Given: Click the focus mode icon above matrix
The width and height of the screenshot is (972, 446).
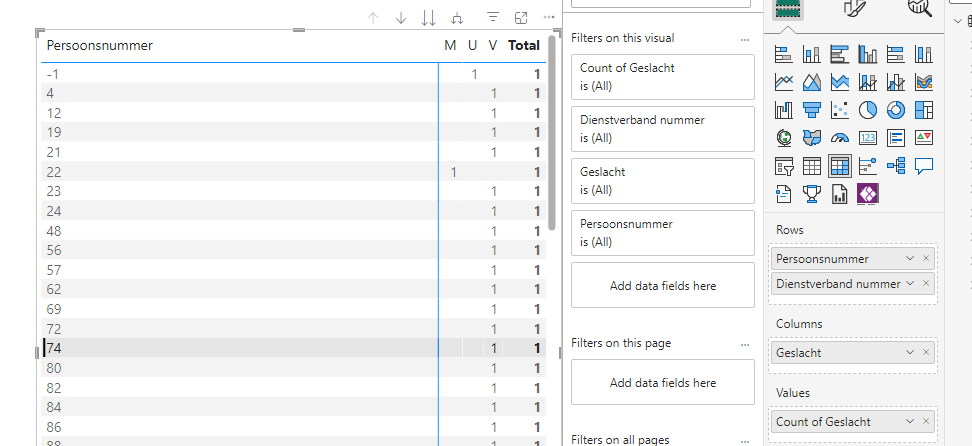Looking at the screenshot, I should [x=521, y=18].
